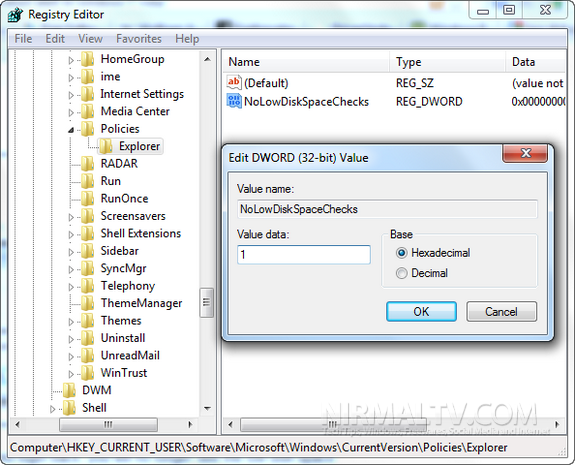Image resolution: width=575 pixels, height=465 pixels.
Task: Expand the Media Center node
Action: click(x=71, y=113)
